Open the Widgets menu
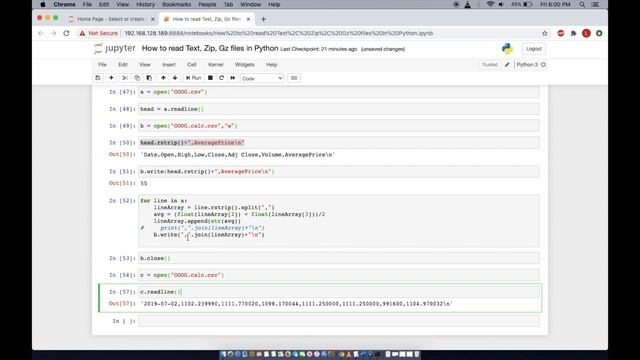The height and width of the screenshot is (360, 640). (x=244, y=64)
